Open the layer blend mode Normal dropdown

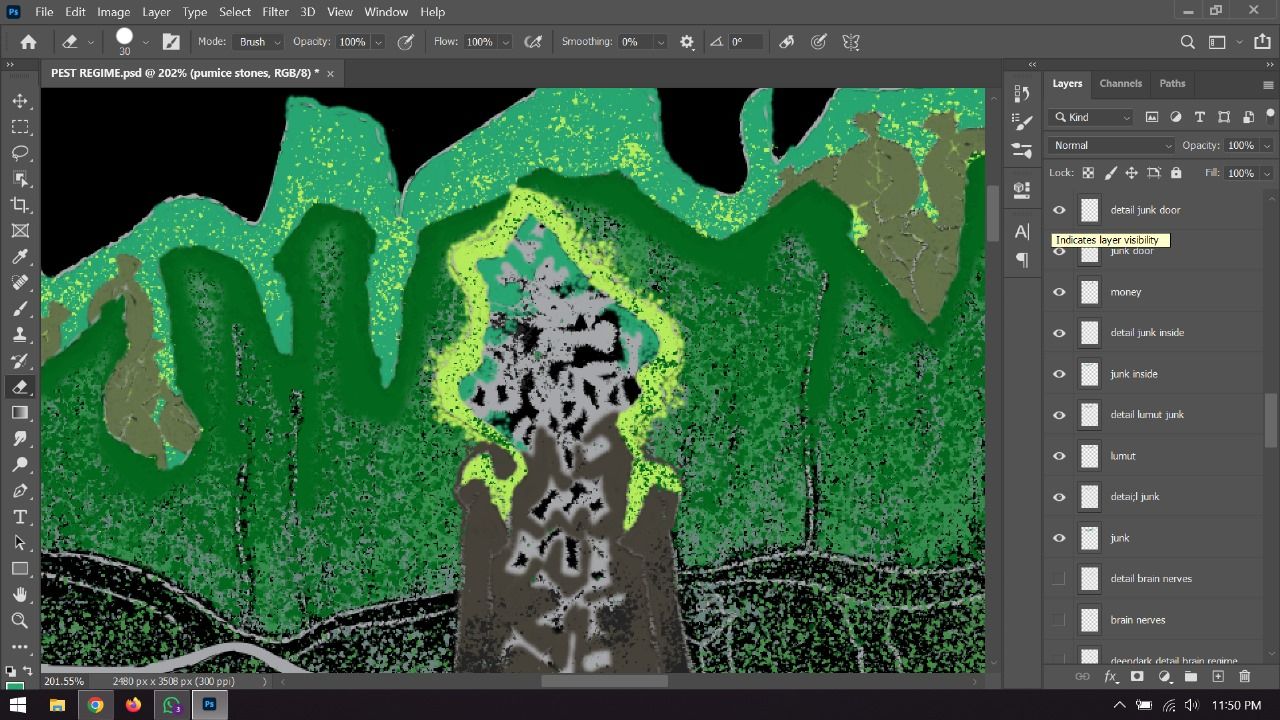click(x=1112, y=146)
